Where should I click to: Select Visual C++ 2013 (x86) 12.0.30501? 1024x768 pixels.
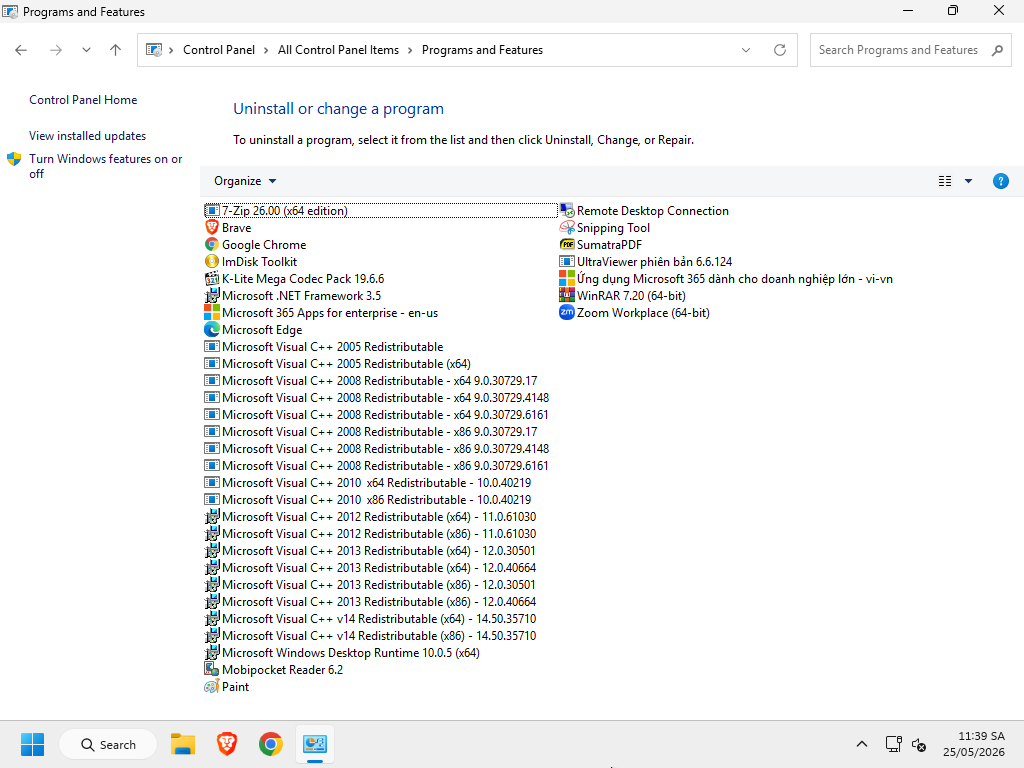click(x=370, y=584)
